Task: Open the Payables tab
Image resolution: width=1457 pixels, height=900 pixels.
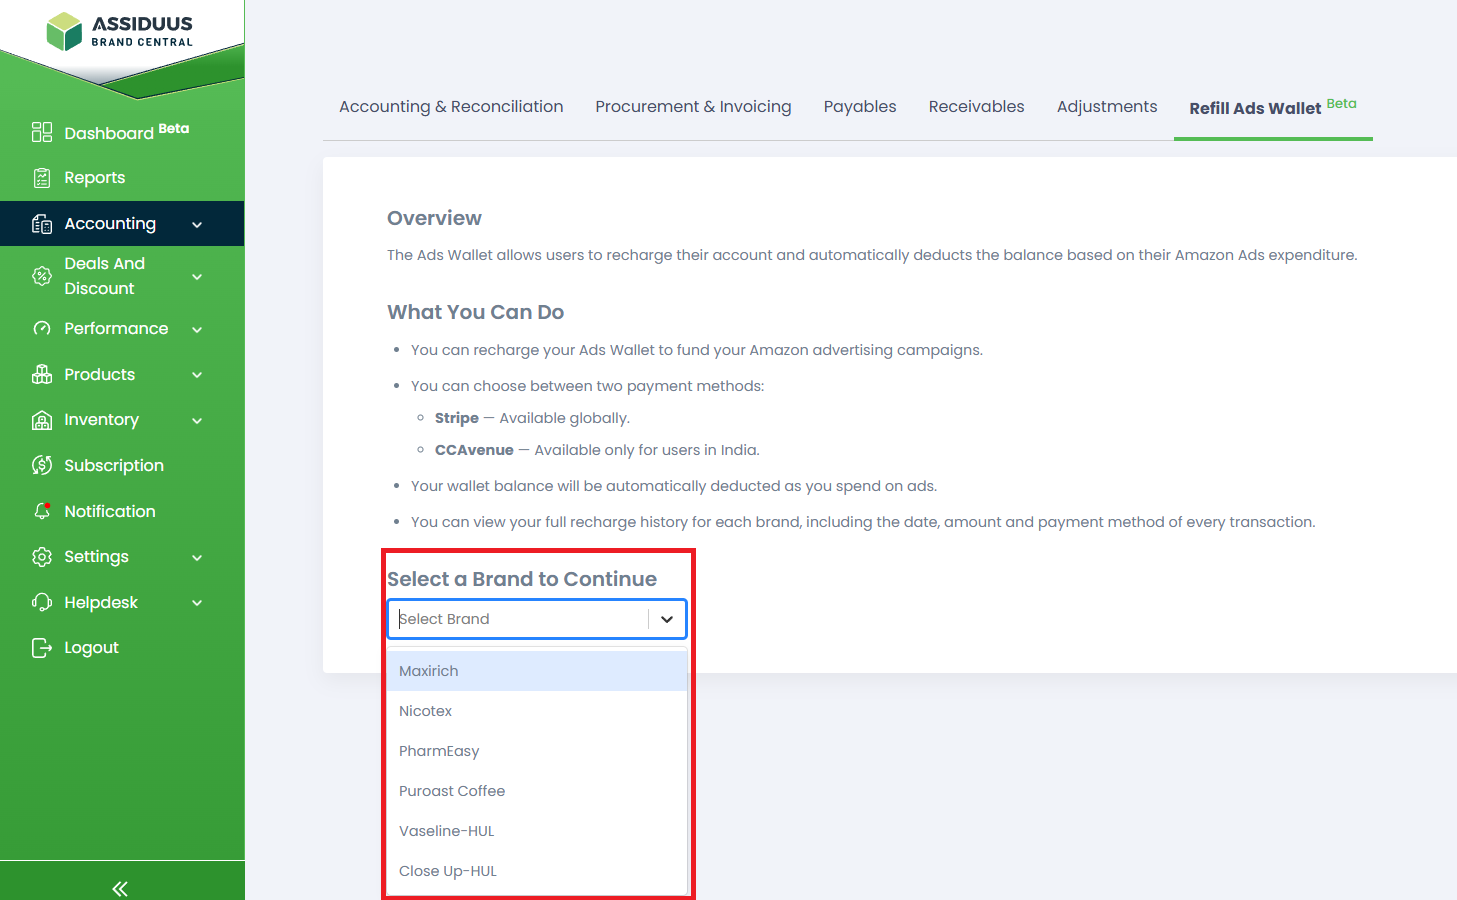Action: click(859, 107)
